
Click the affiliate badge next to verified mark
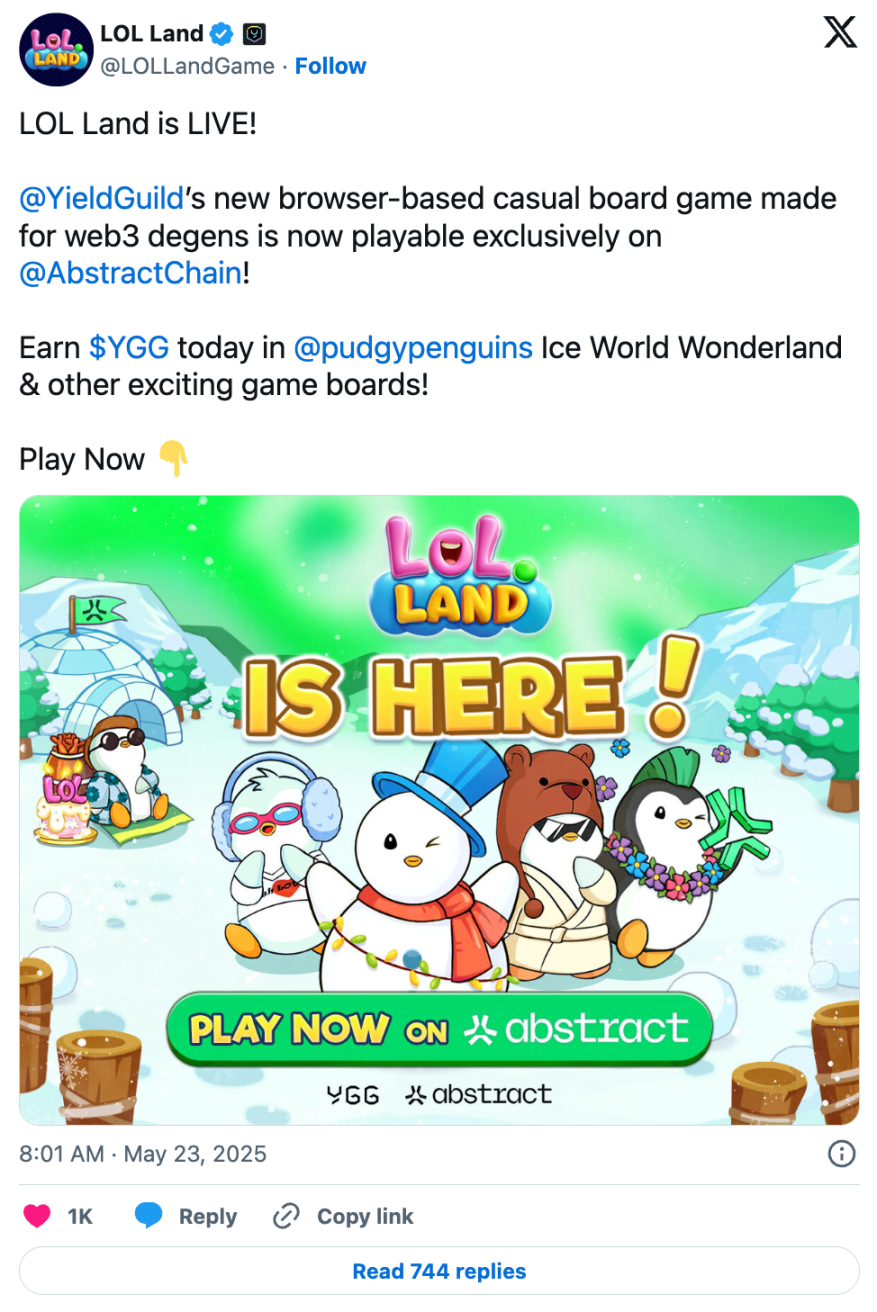click(255, 34)
